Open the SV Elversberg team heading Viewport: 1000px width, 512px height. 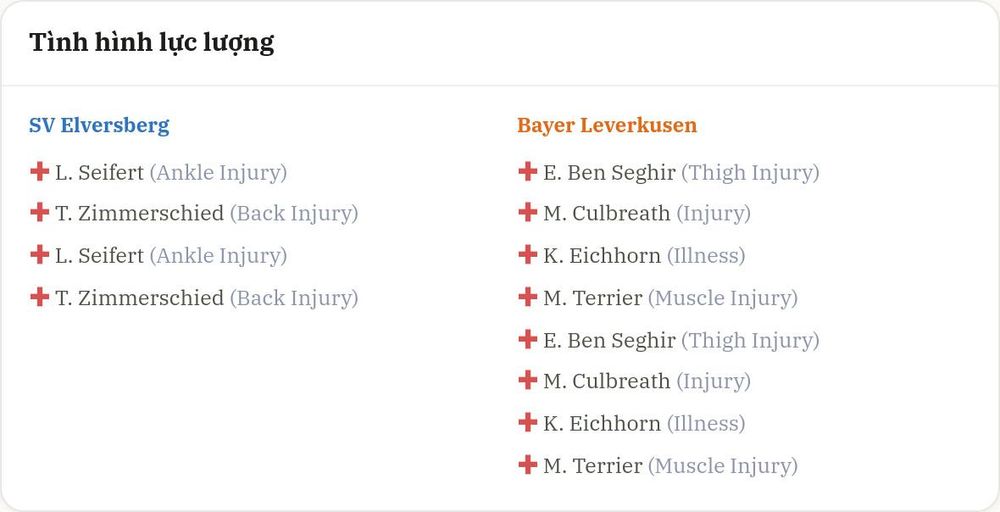pyautogui.click(x=99, y=125)
